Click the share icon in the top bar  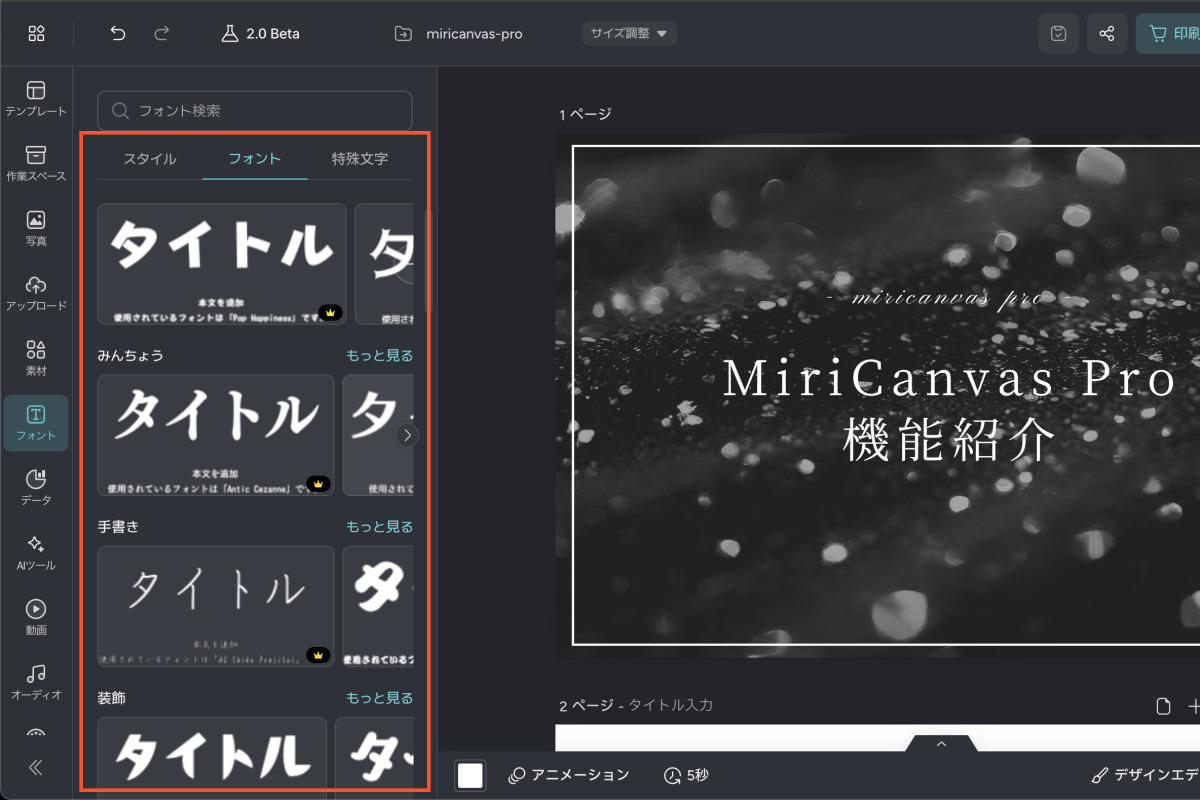pyautogui.click(x=1107, y=33)
